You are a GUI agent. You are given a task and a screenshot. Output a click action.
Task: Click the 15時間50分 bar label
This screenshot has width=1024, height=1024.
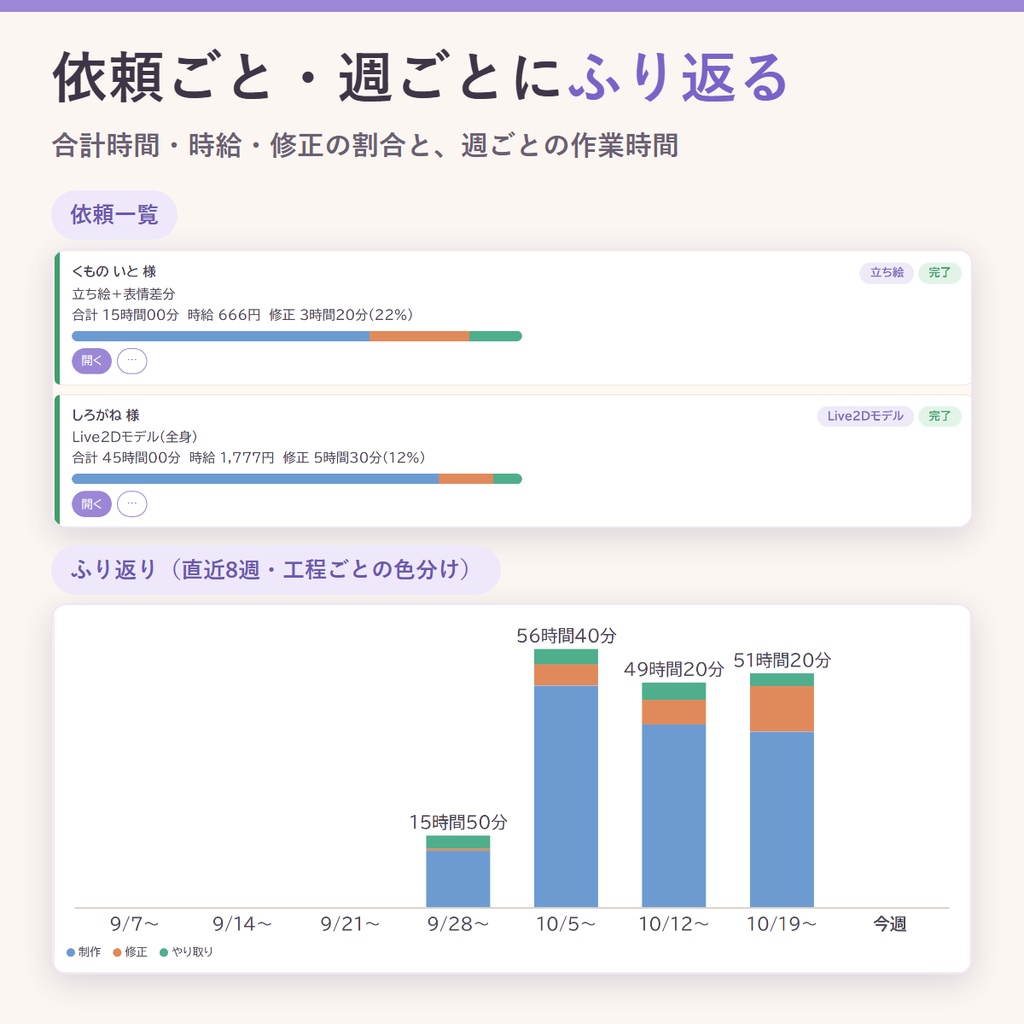(458, 822)
